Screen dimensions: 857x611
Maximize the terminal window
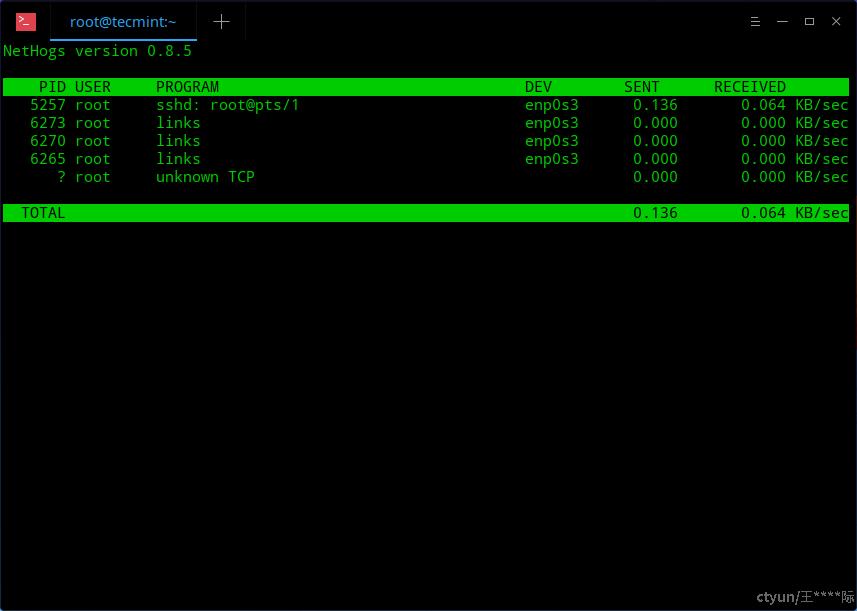[x=809, y=22]
